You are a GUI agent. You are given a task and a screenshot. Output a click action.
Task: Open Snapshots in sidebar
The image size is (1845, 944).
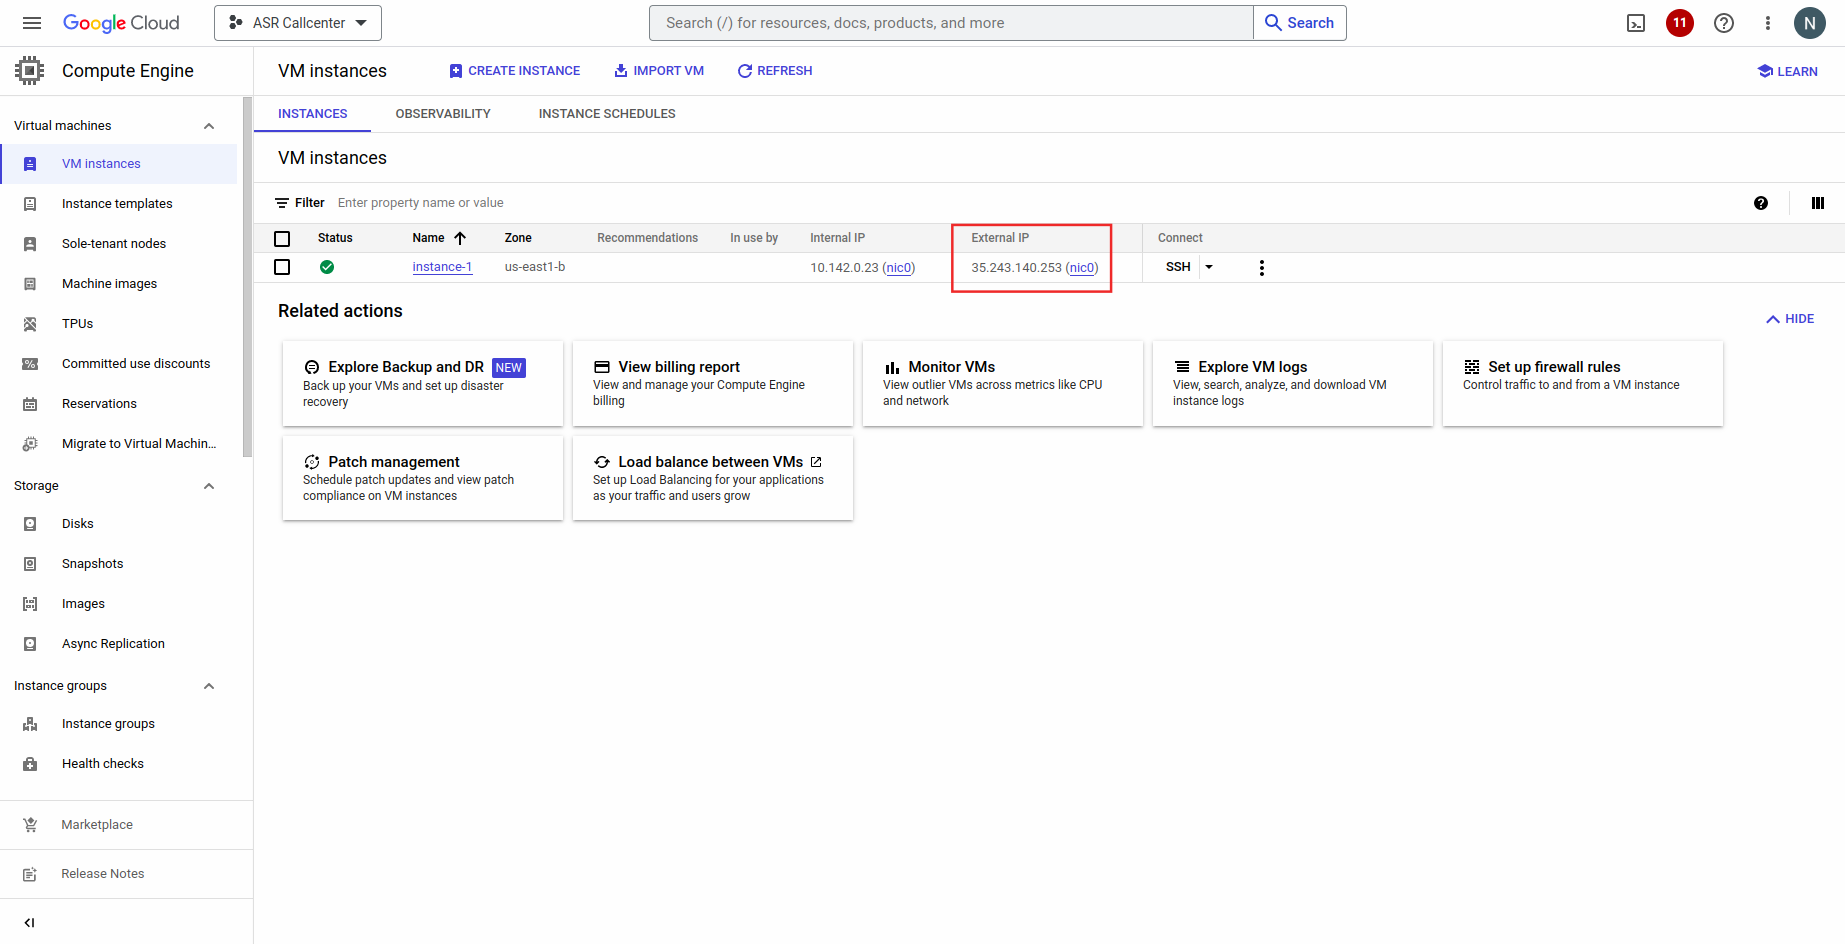[119, 564]
